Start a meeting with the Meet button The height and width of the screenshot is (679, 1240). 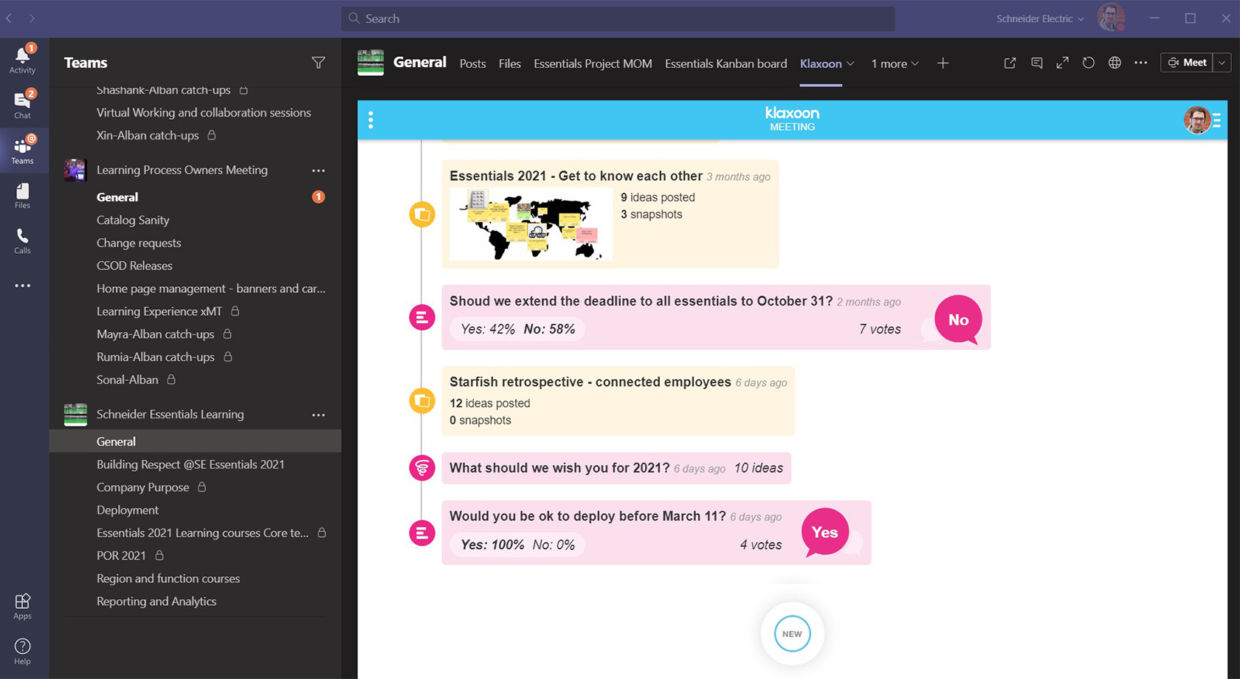point(1188,62)
